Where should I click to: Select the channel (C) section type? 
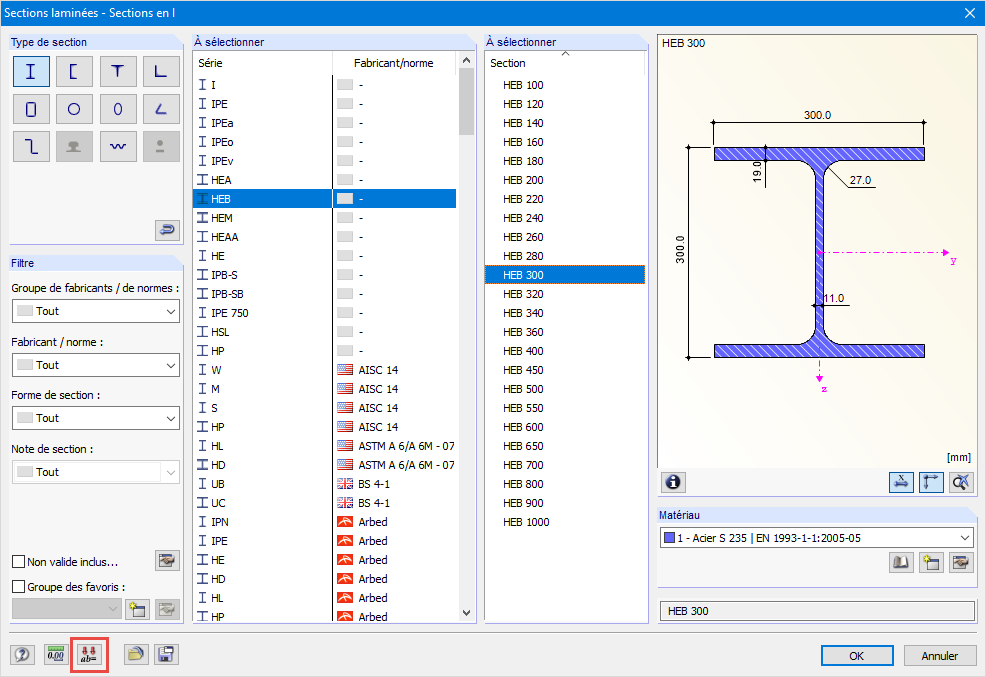(74, 71)
